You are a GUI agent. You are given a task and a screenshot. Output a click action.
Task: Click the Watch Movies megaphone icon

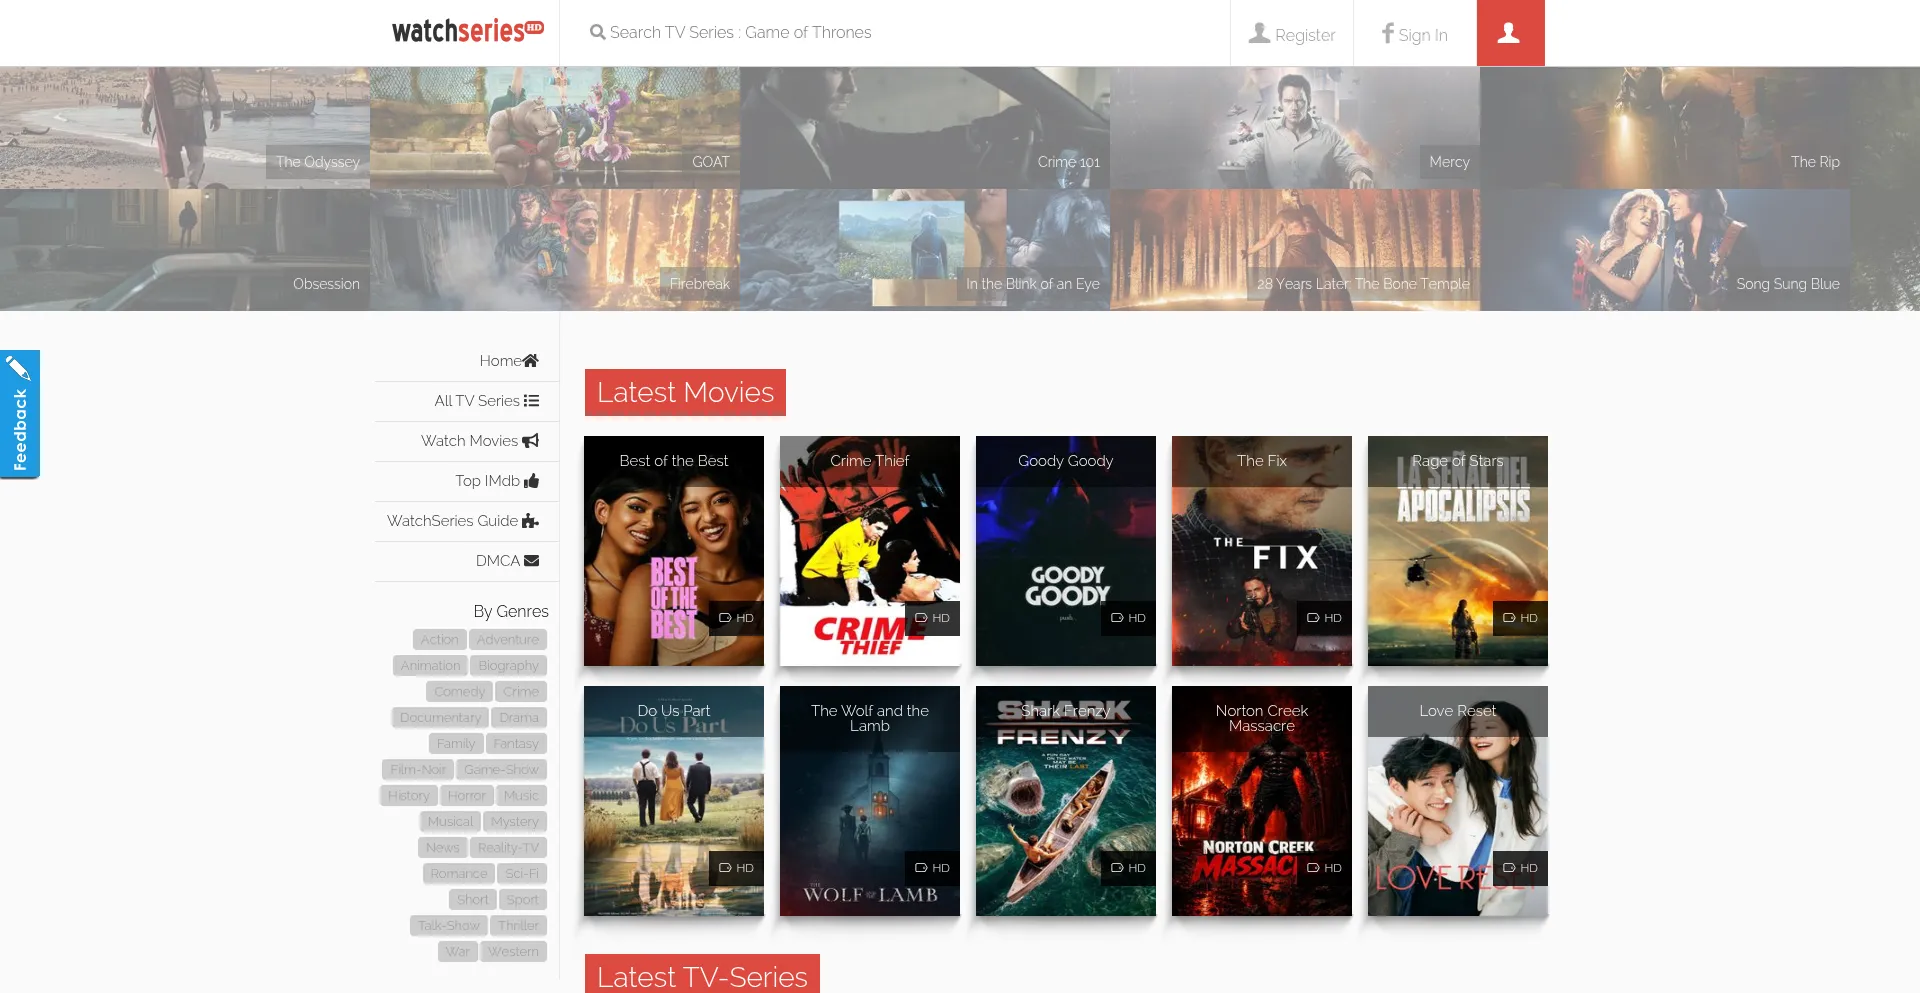pyautogui.click(x=531, y=441)
